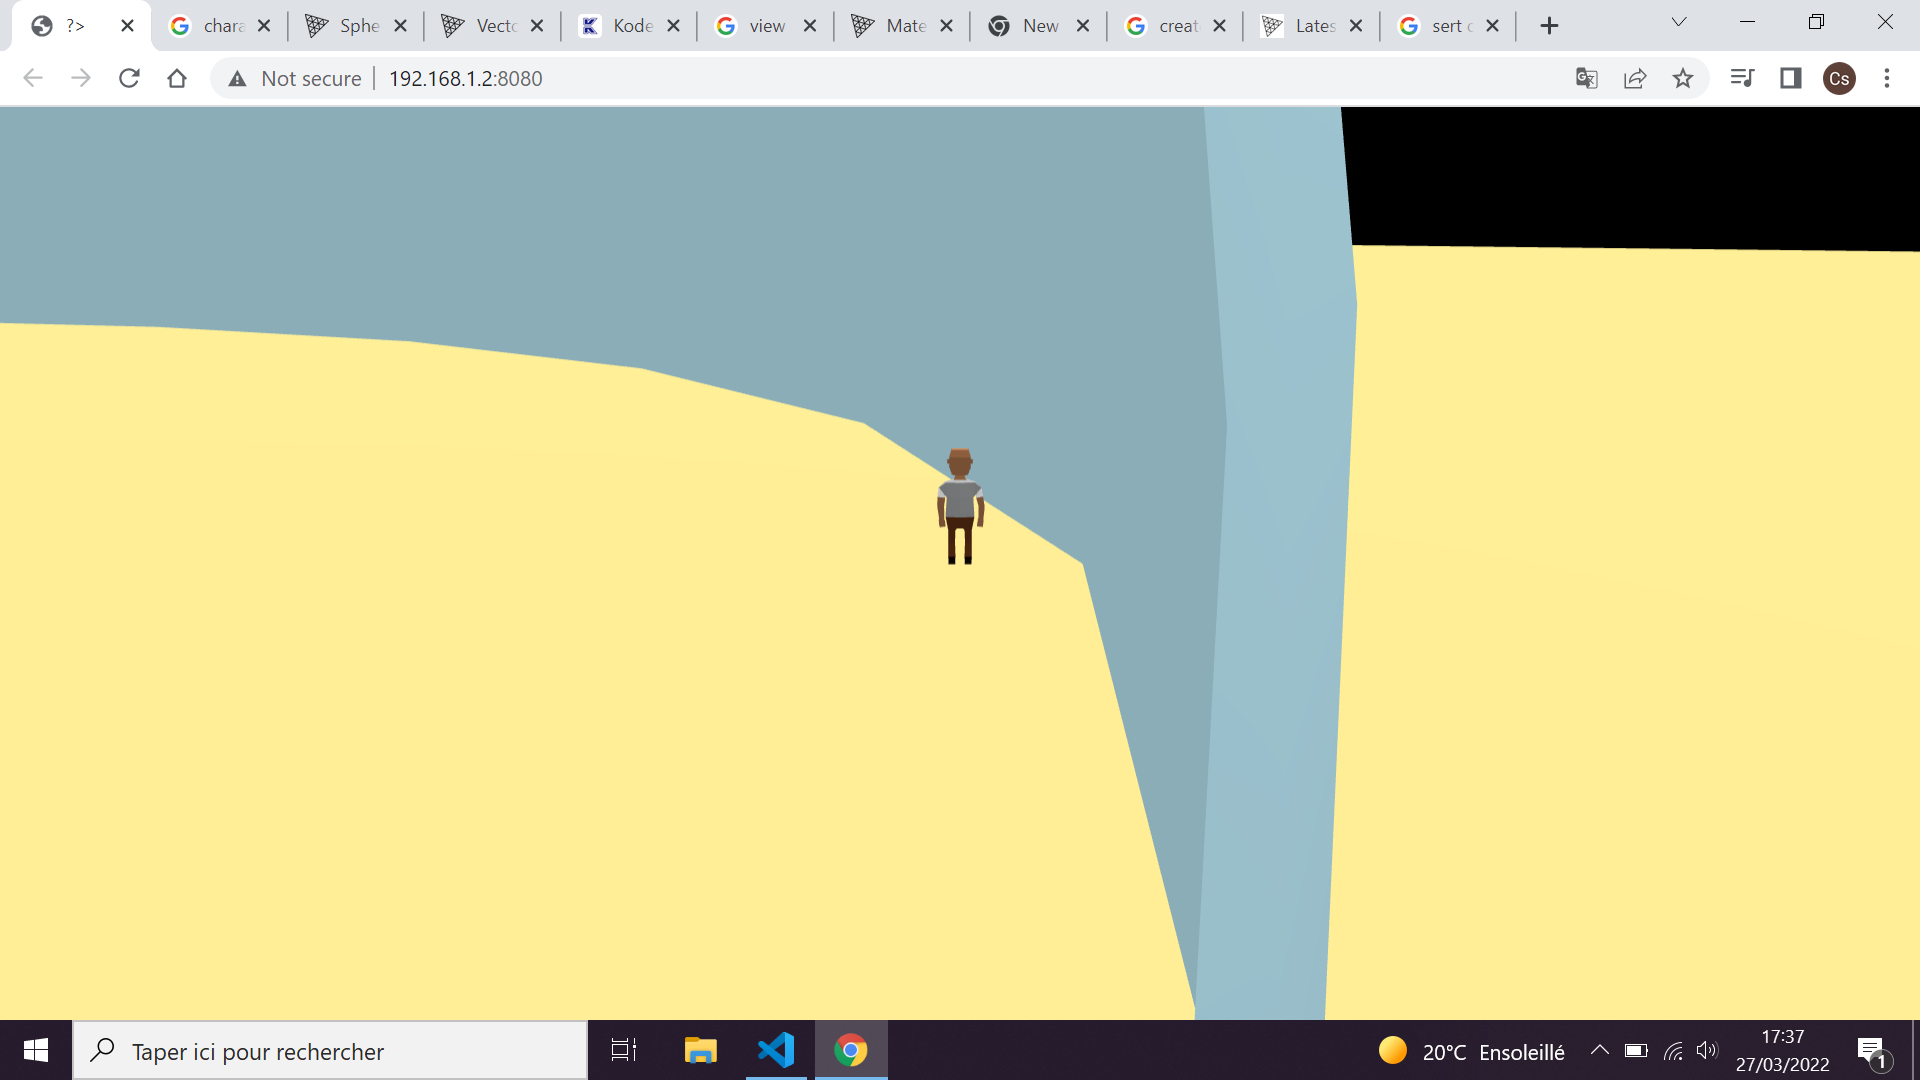Reload the game page
Screen dimensions: 1920x1080
tap(129, 78)
